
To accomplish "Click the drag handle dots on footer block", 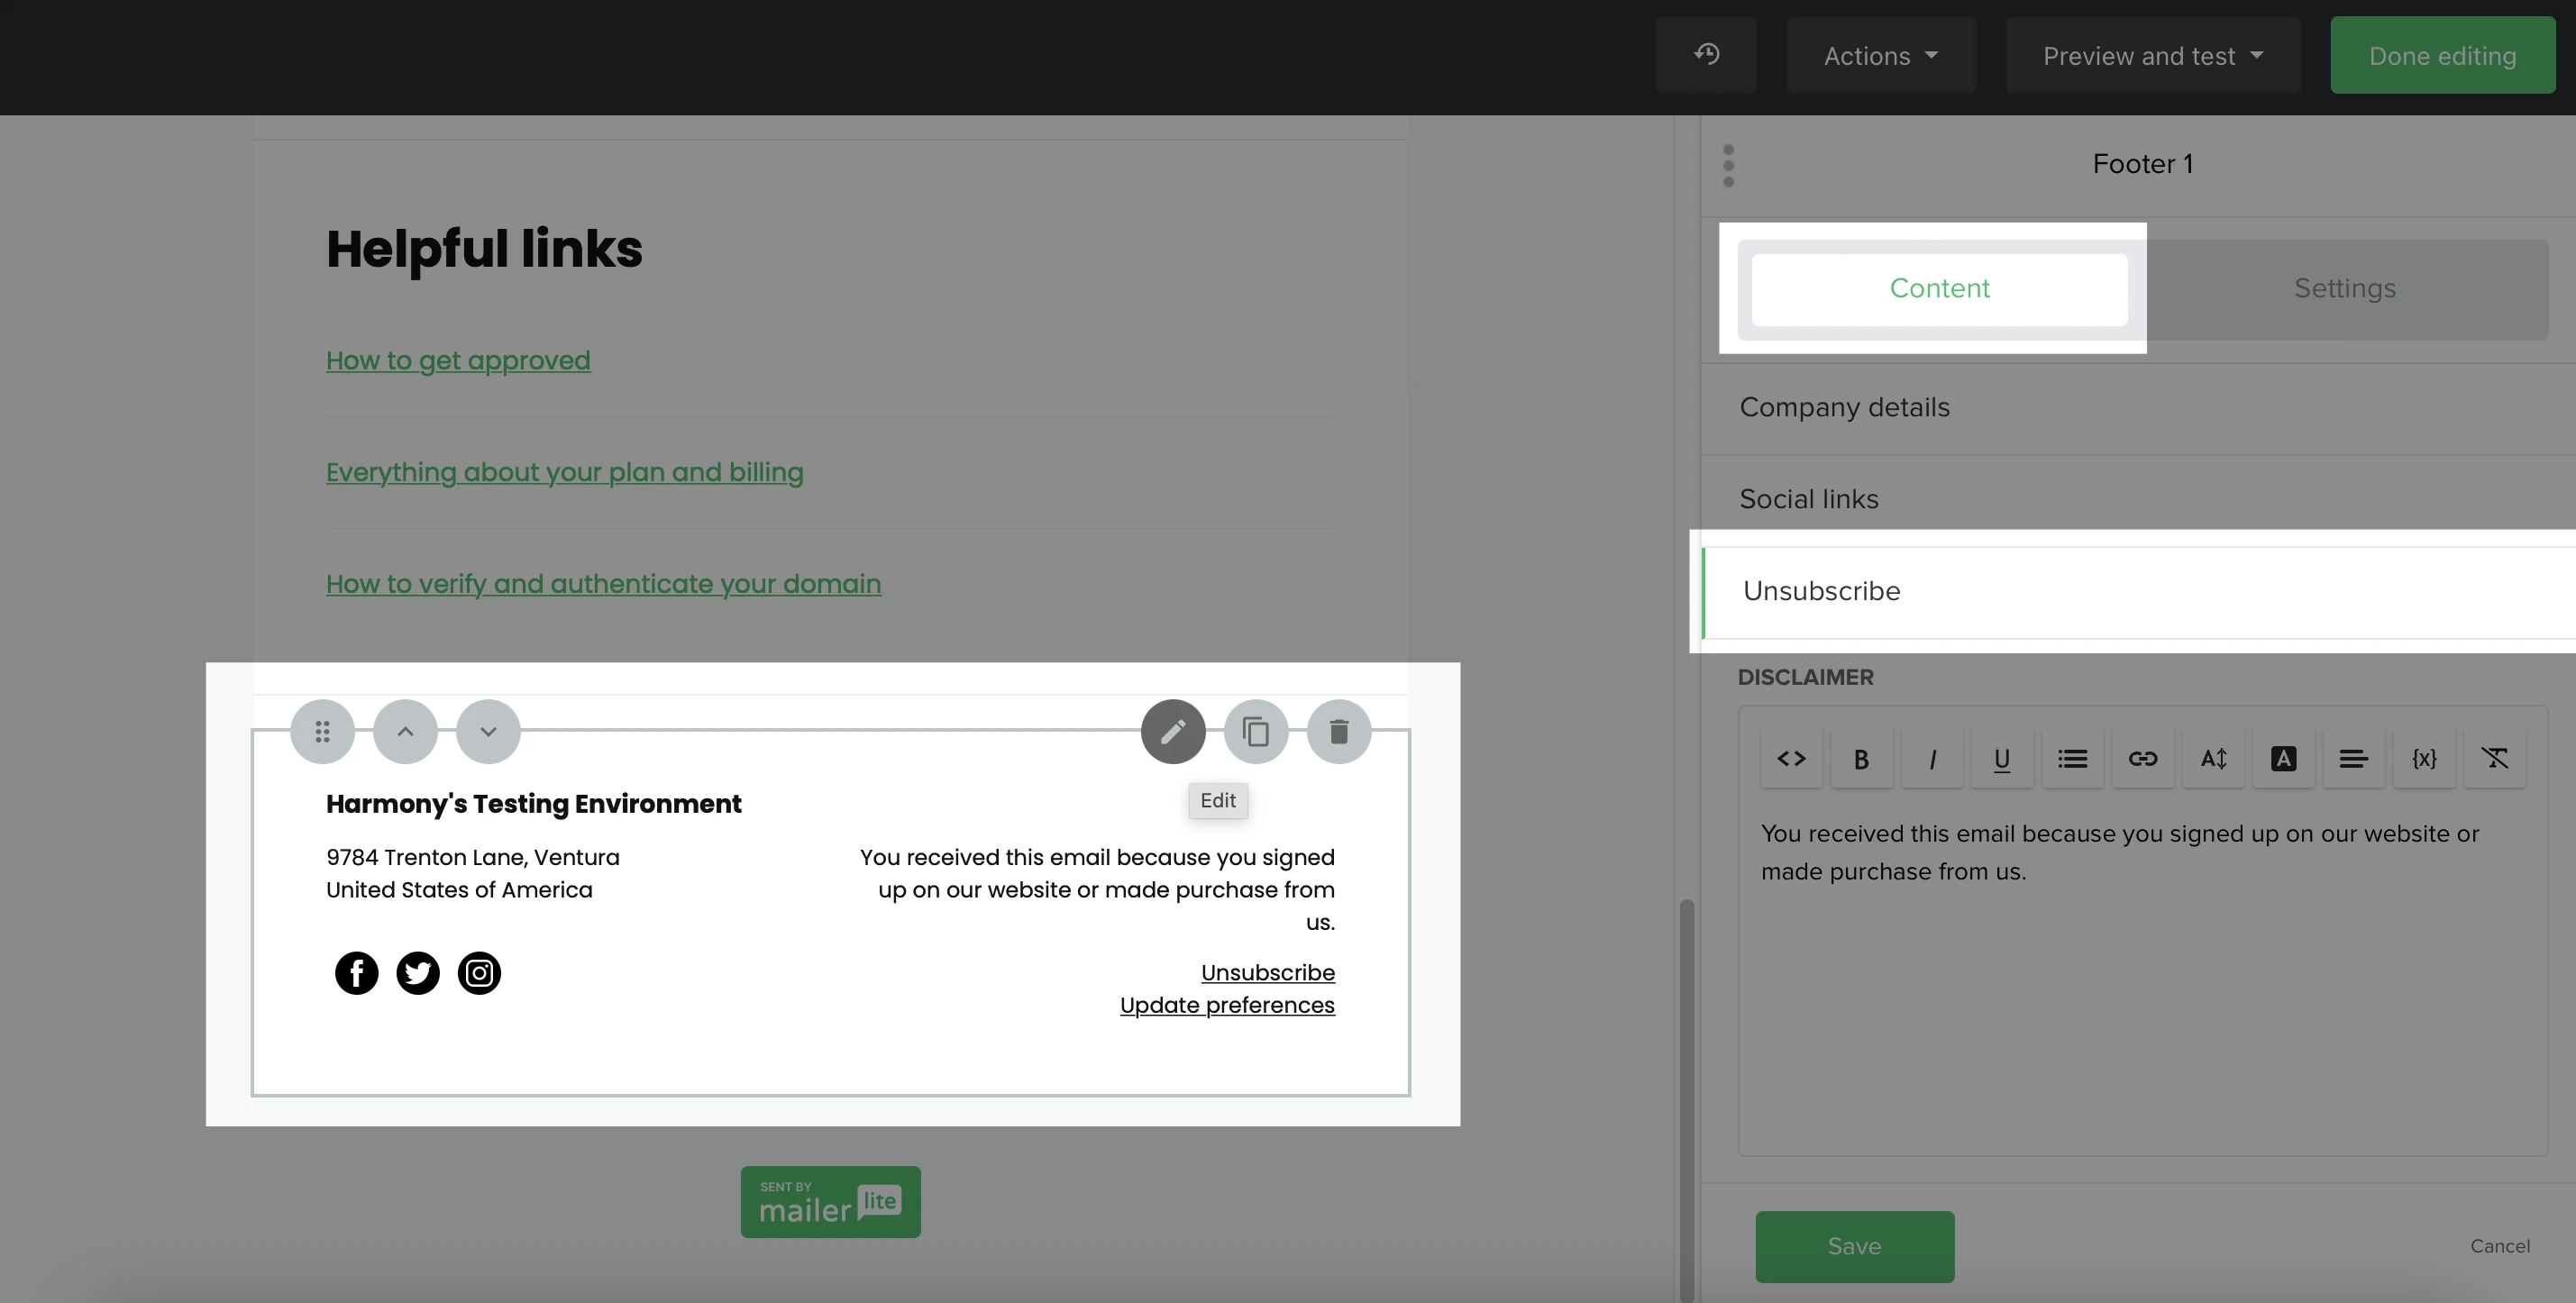I will click(x=322, y=731).
